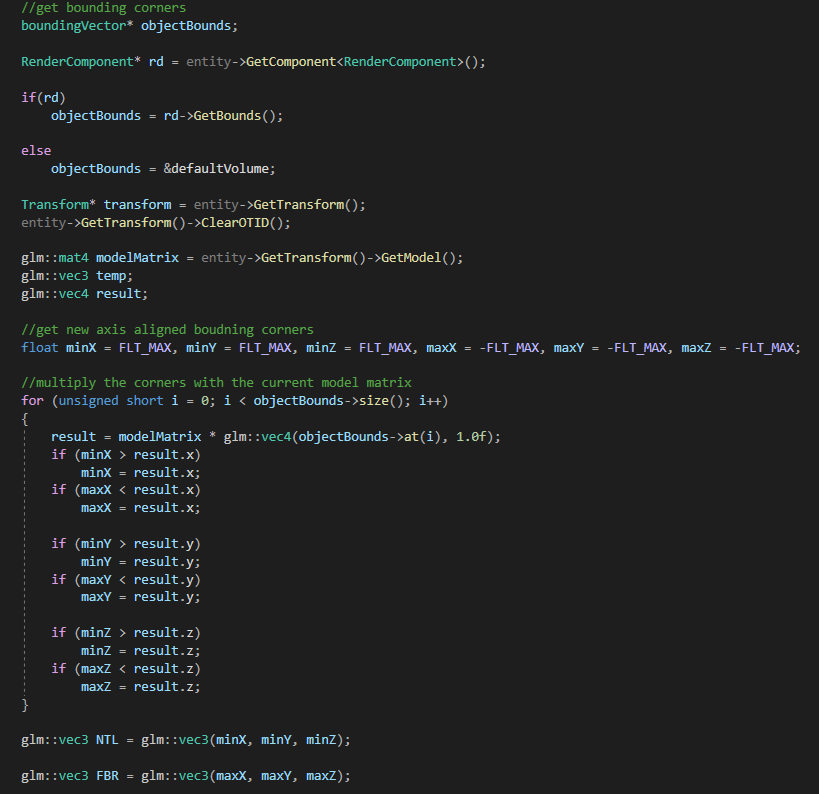
Task: Click 'result = modelMatrix *' assignment
Action: click(x=134, y=437)
